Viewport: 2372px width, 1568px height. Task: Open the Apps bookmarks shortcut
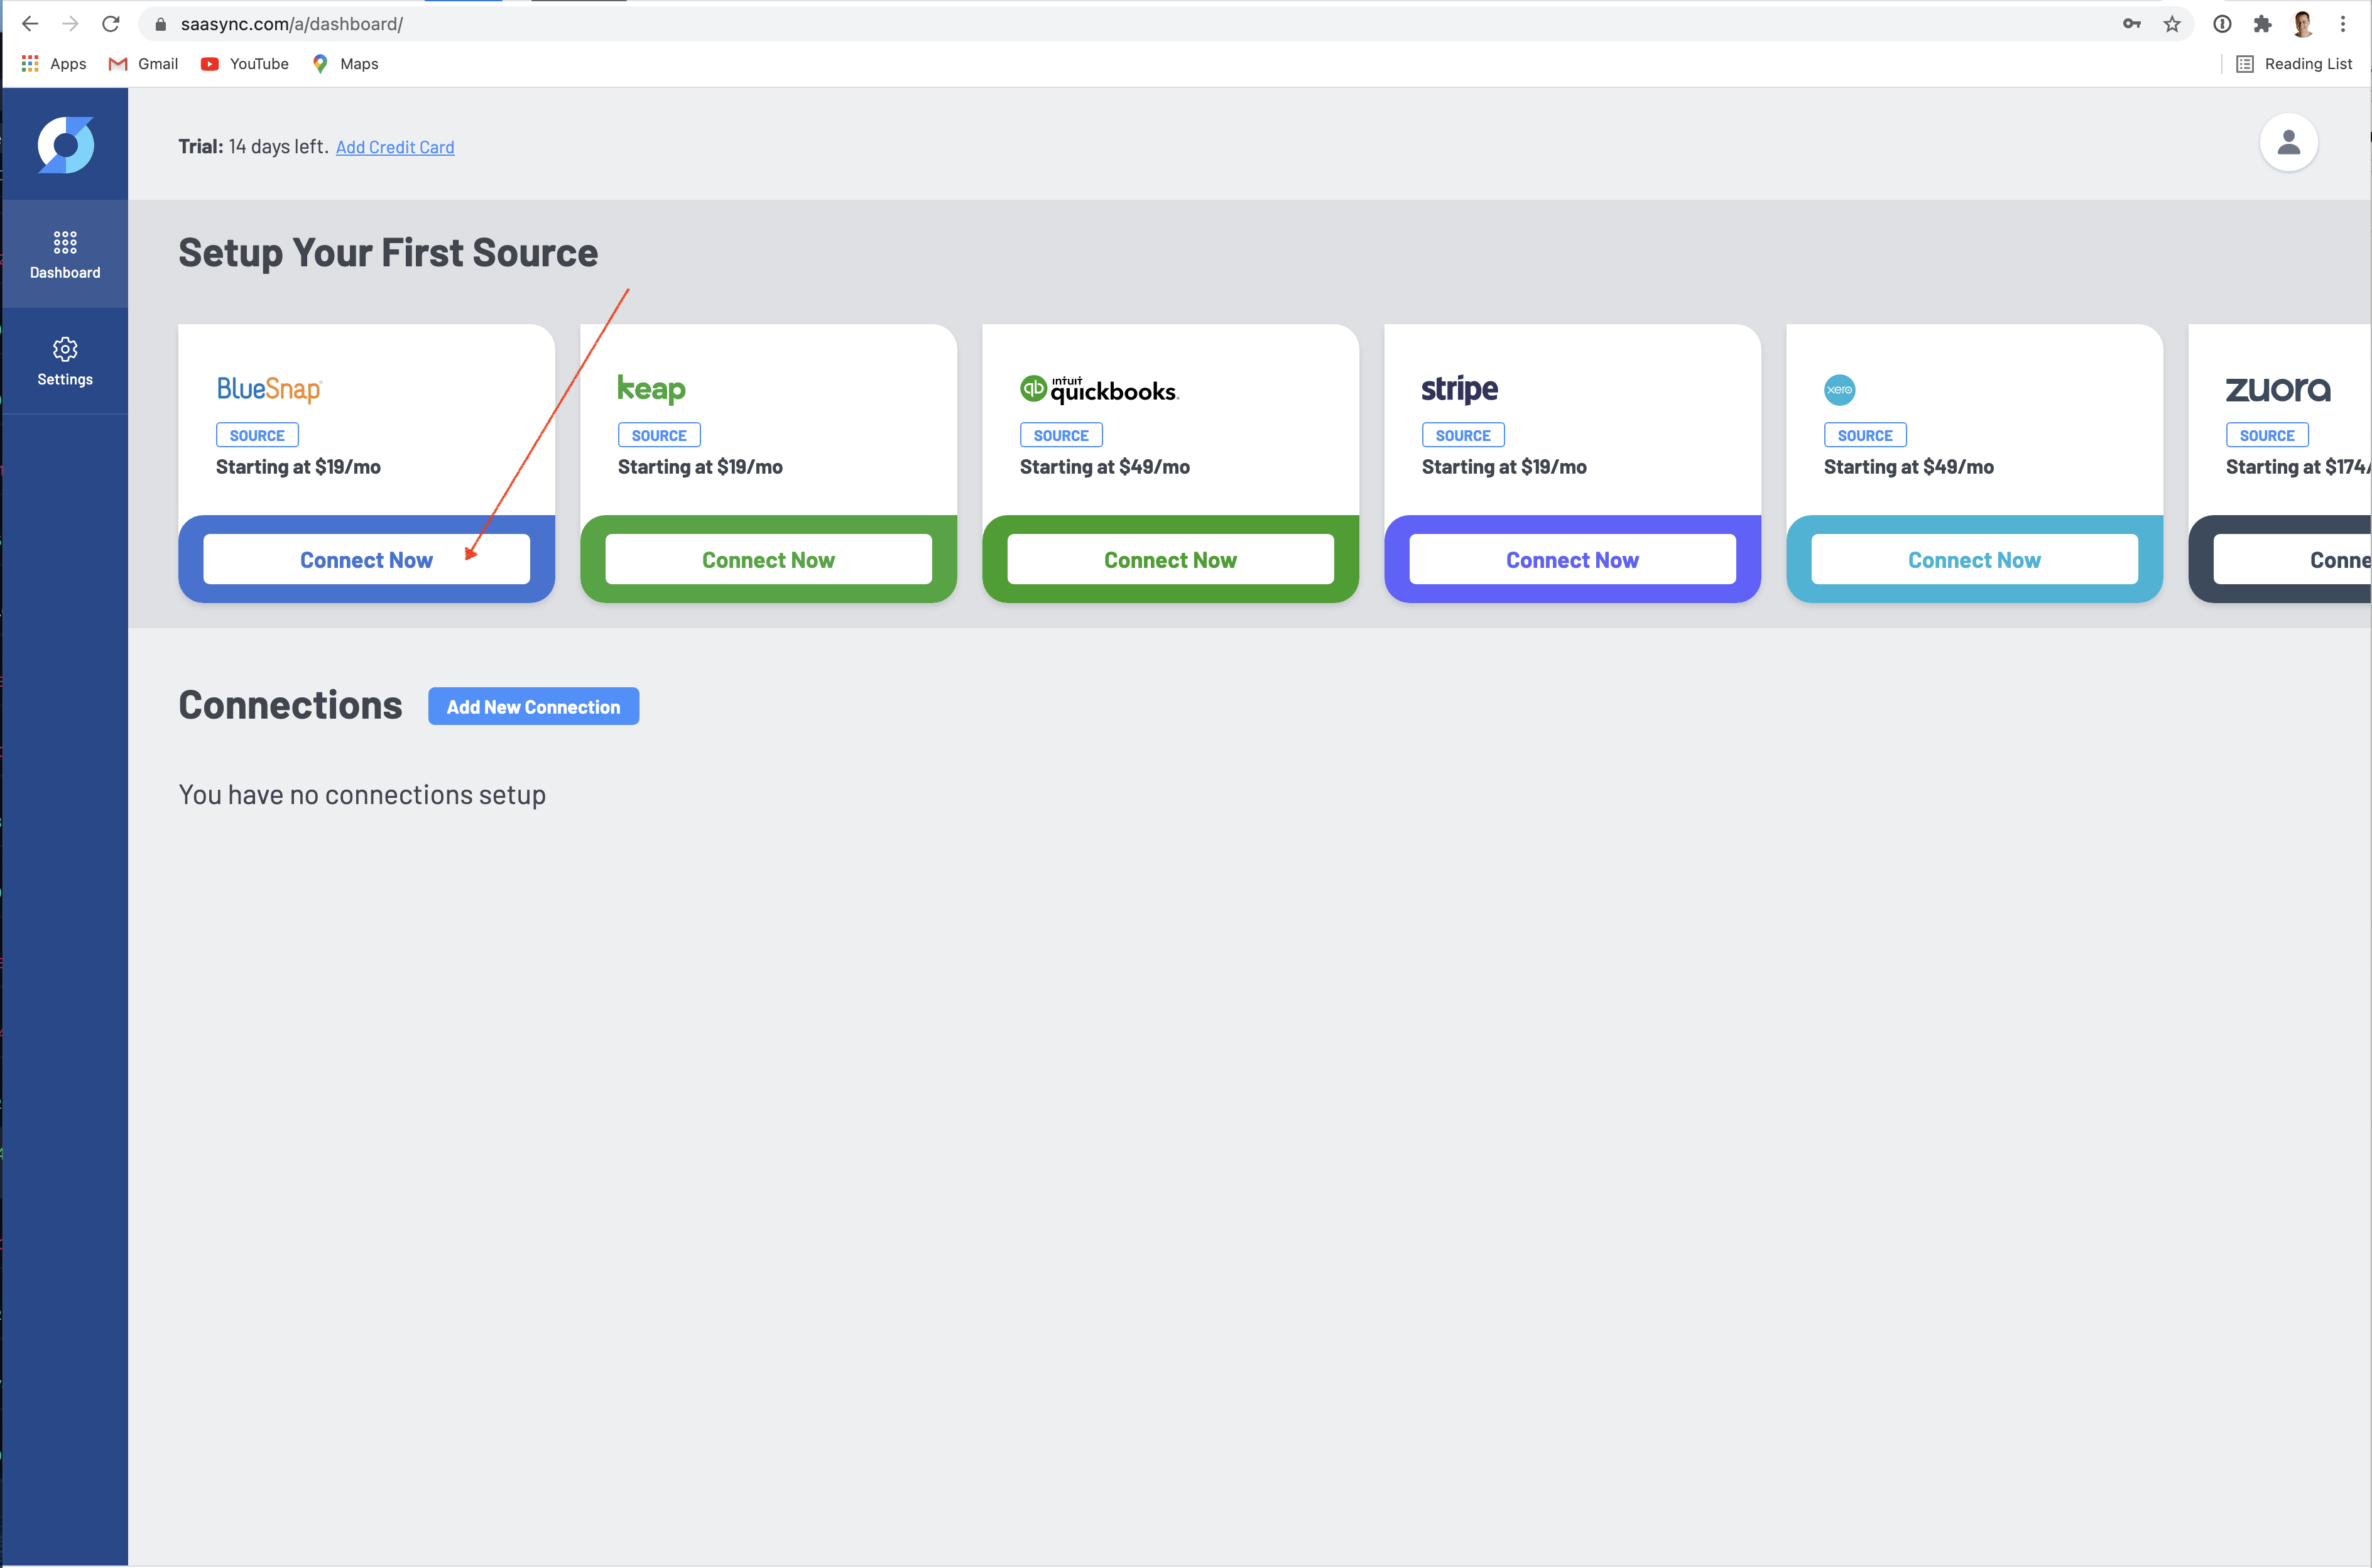pyautogui.click(x=54, y=64)
